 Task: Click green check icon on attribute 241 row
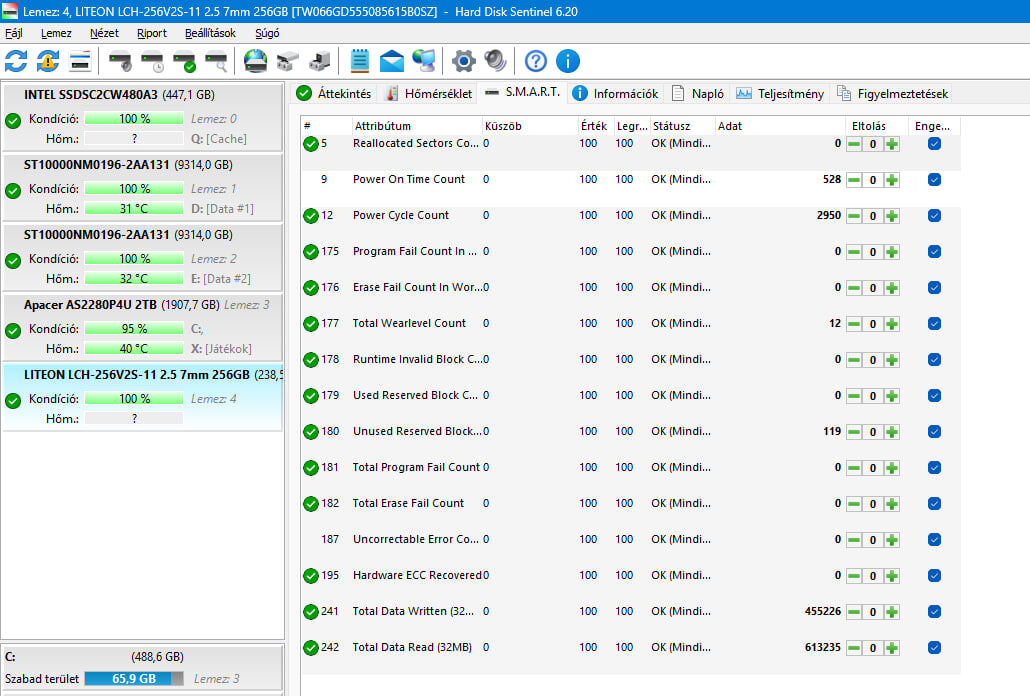pos(311,612)
